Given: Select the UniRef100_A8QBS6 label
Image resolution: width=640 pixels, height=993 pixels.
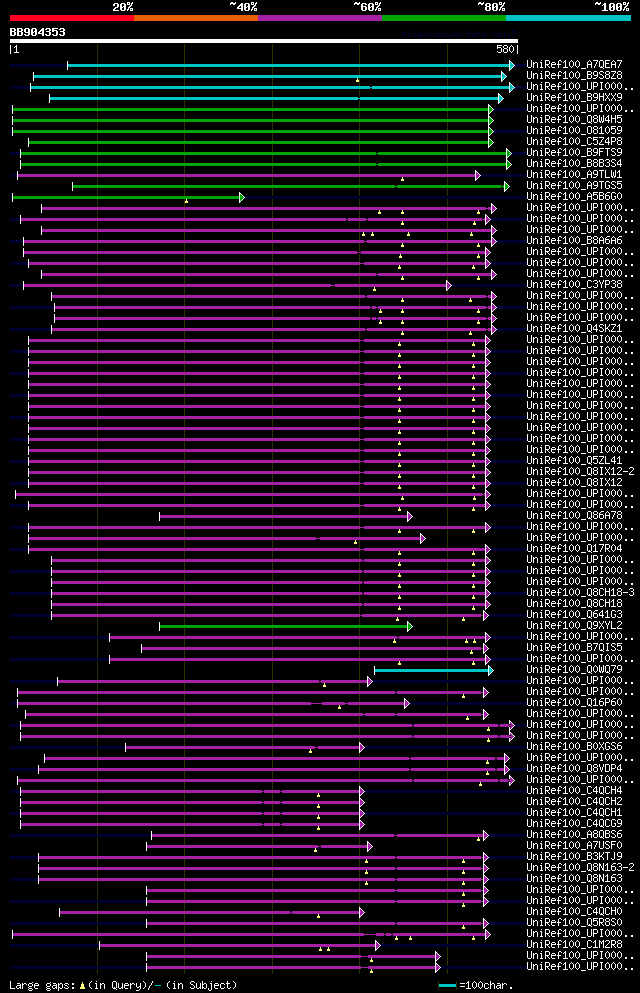Looking at the screenshot, I should (x=574, y=835).
